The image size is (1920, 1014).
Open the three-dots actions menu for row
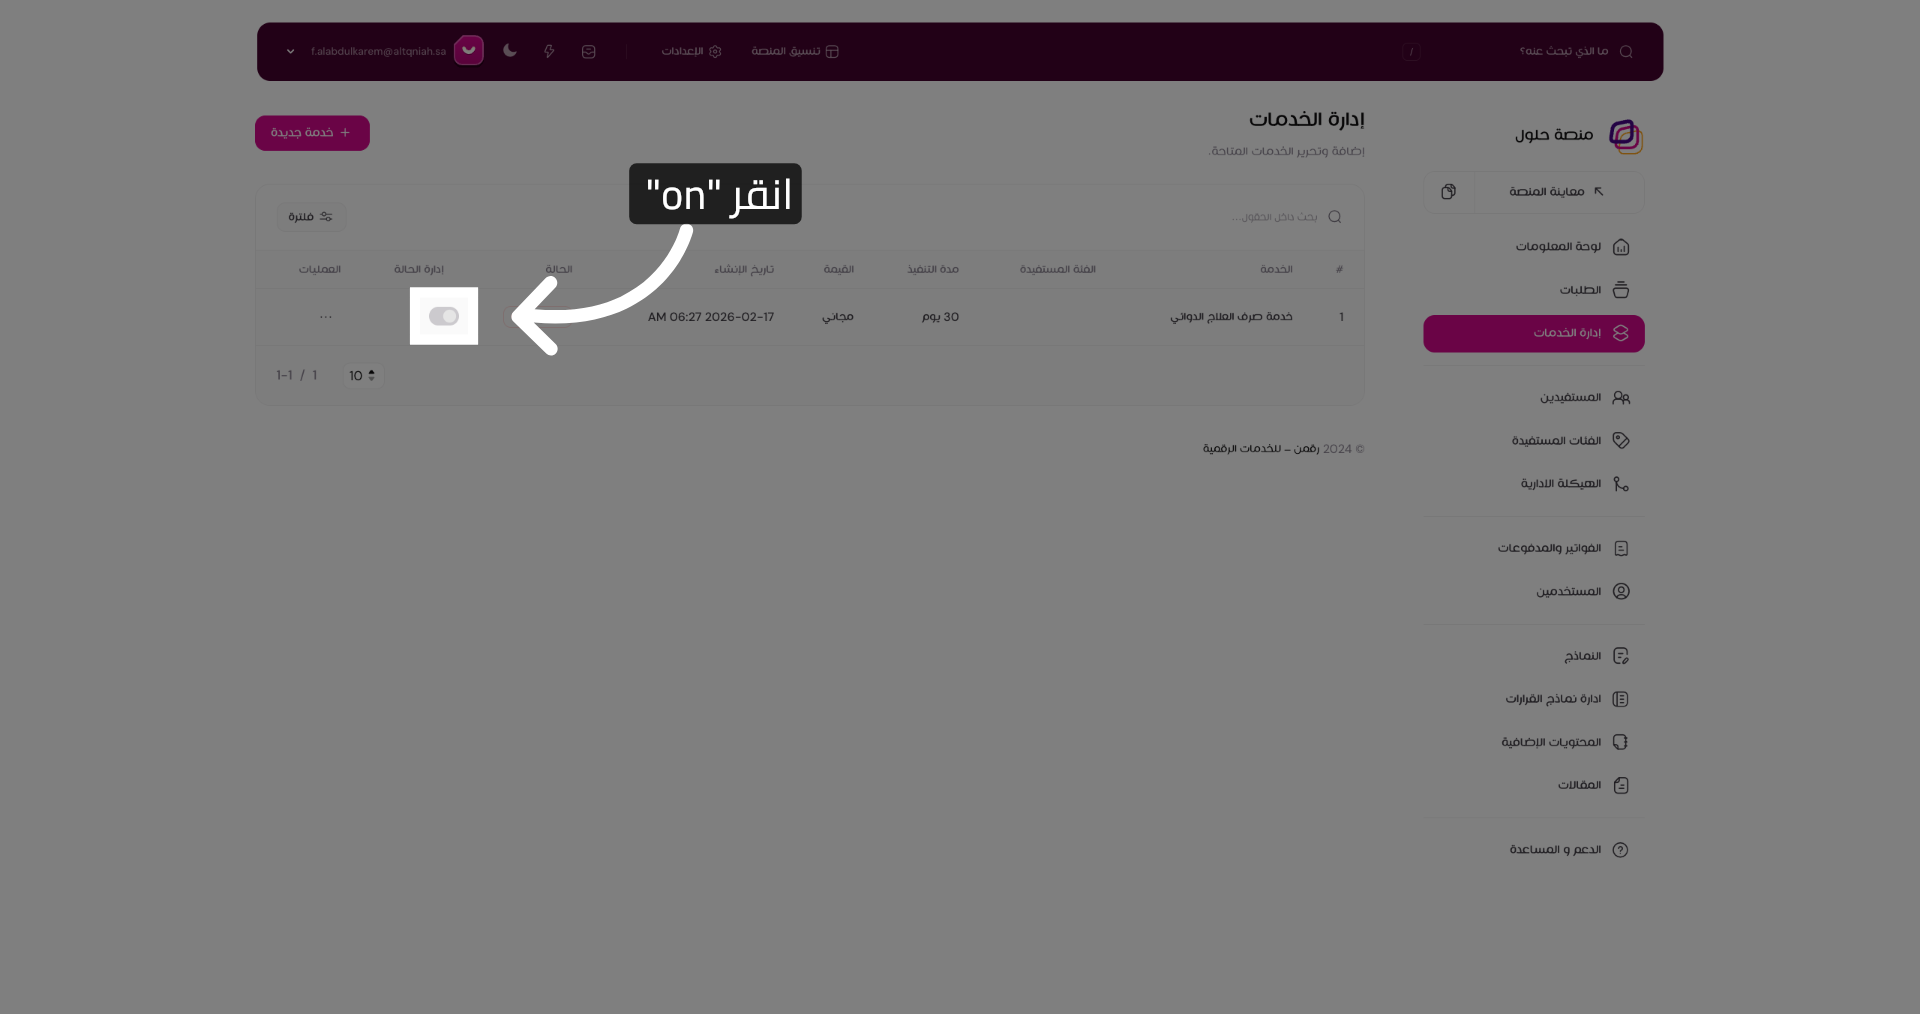(326, 317)
